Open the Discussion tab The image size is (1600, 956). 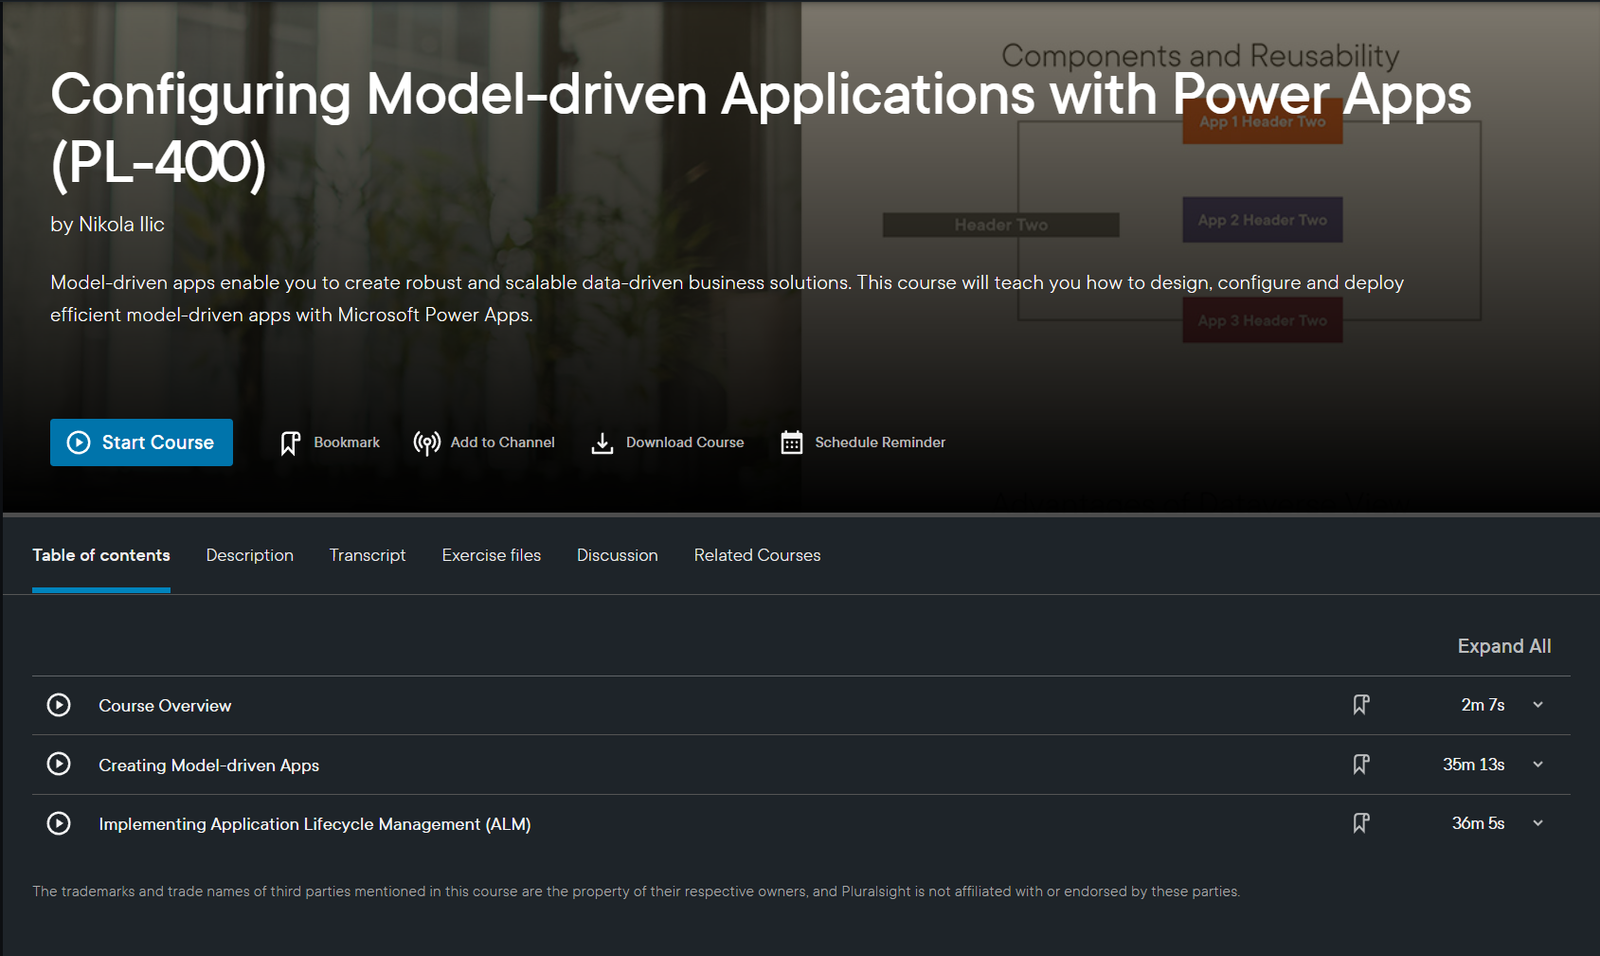(x=617, y=555)
